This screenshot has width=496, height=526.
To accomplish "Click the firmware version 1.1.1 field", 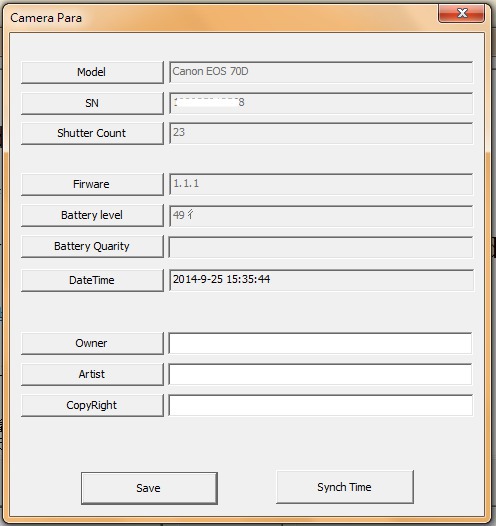I will [x=321, y=184].
